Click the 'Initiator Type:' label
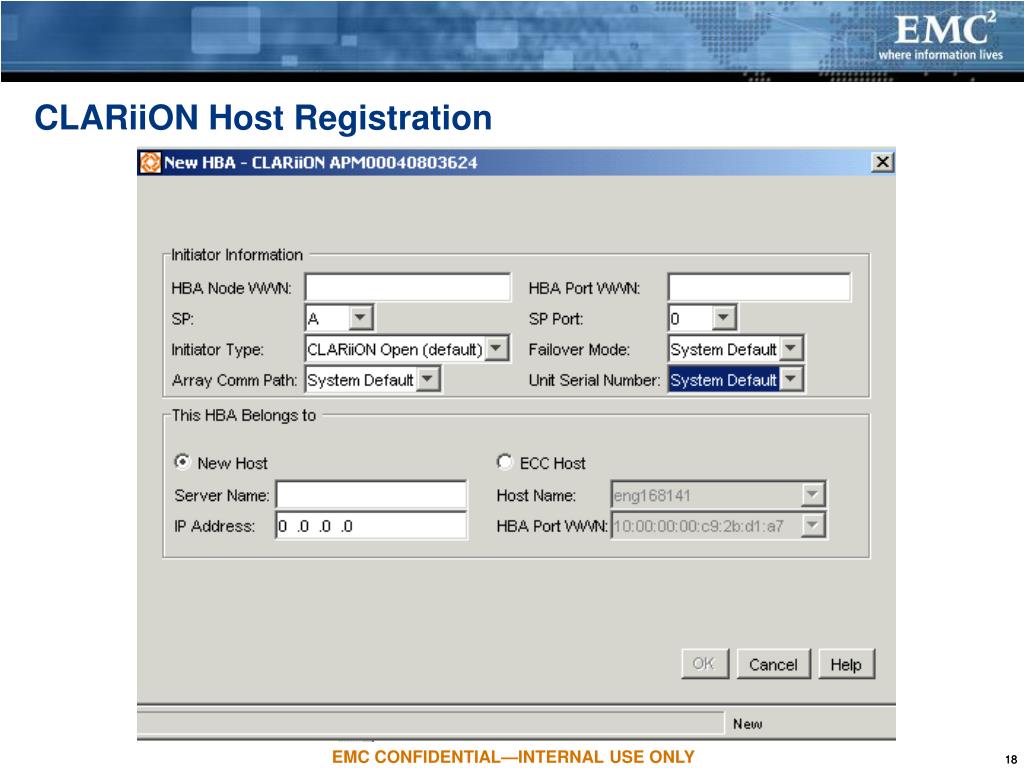Viewport: 1024px width, 768px height. [x=217, y=349]
